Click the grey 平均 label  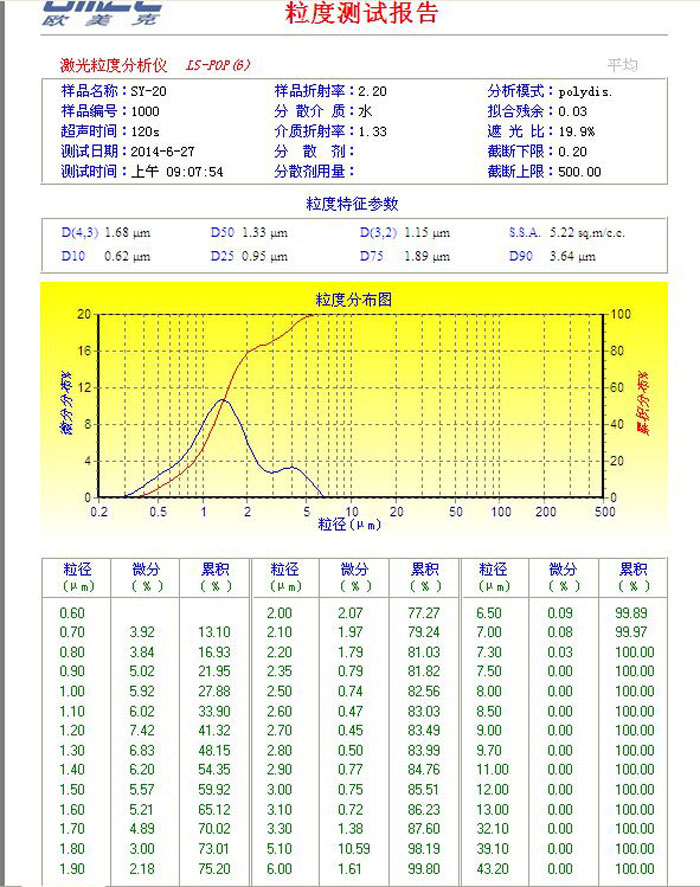622,65
